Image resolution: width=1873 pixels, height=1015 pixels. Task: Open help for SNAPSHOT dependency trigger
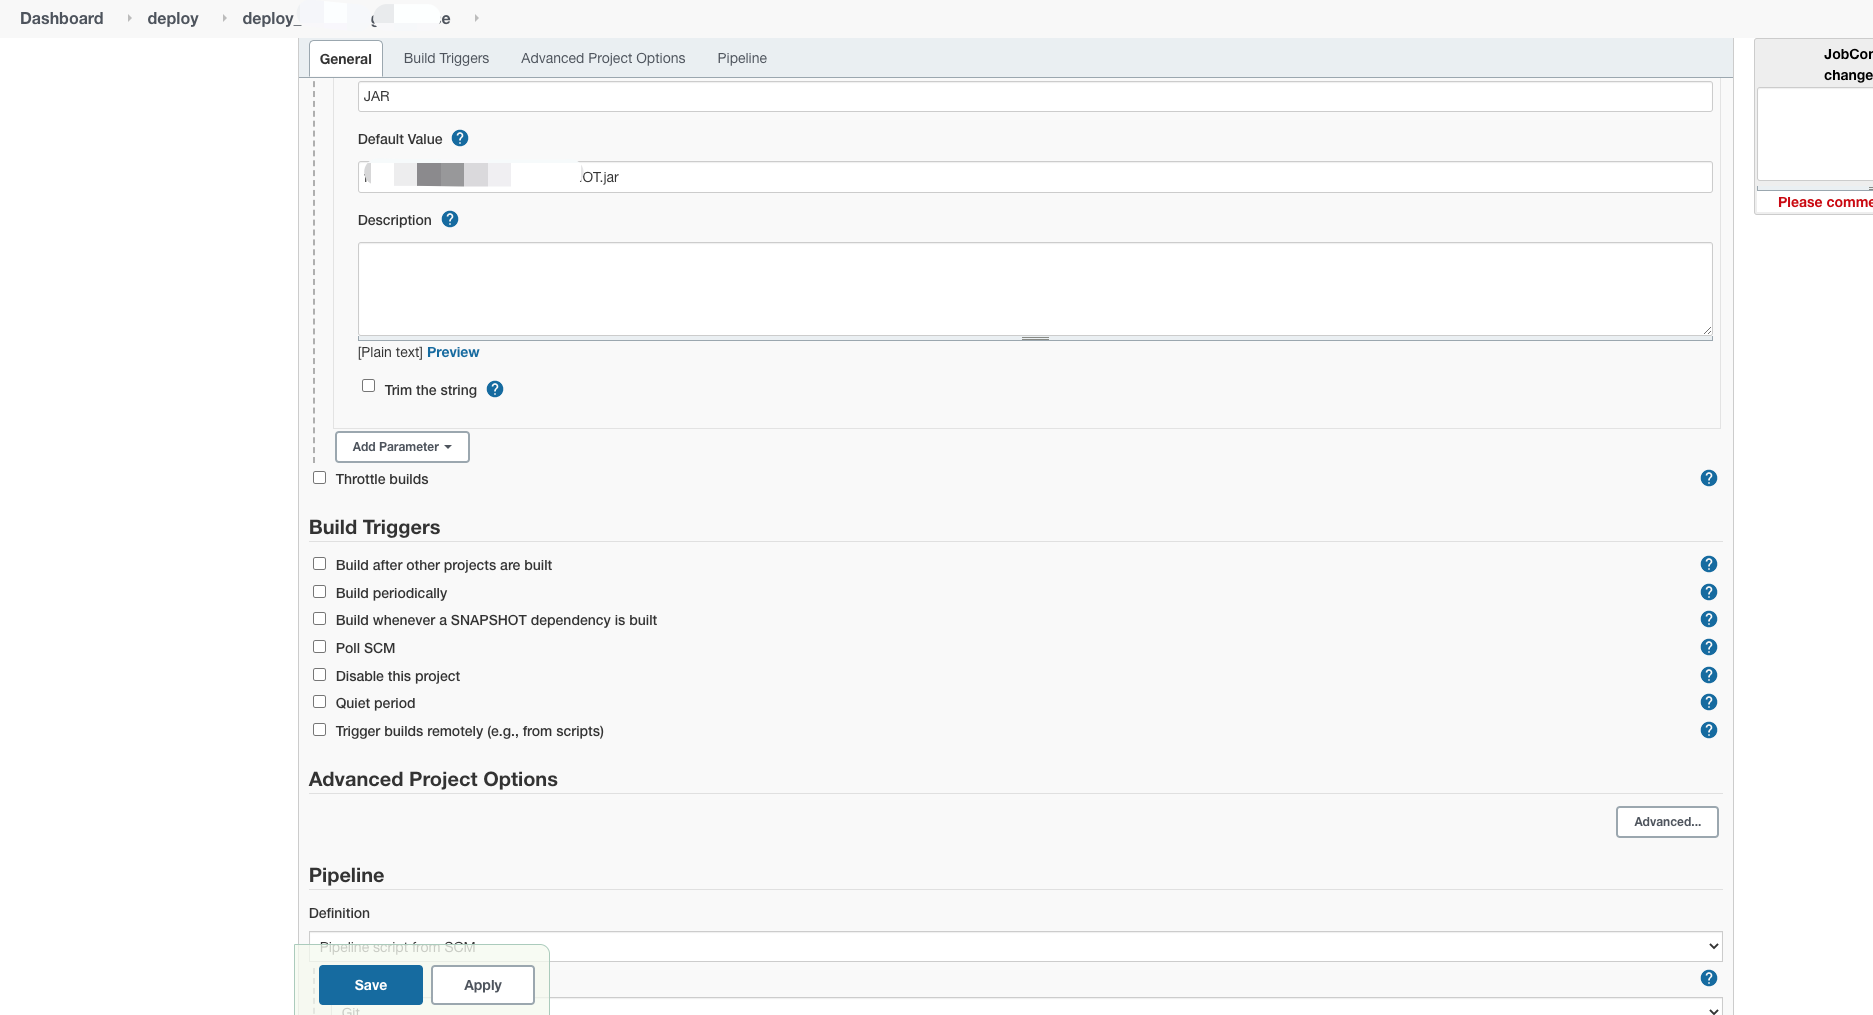coord(1709,619)
